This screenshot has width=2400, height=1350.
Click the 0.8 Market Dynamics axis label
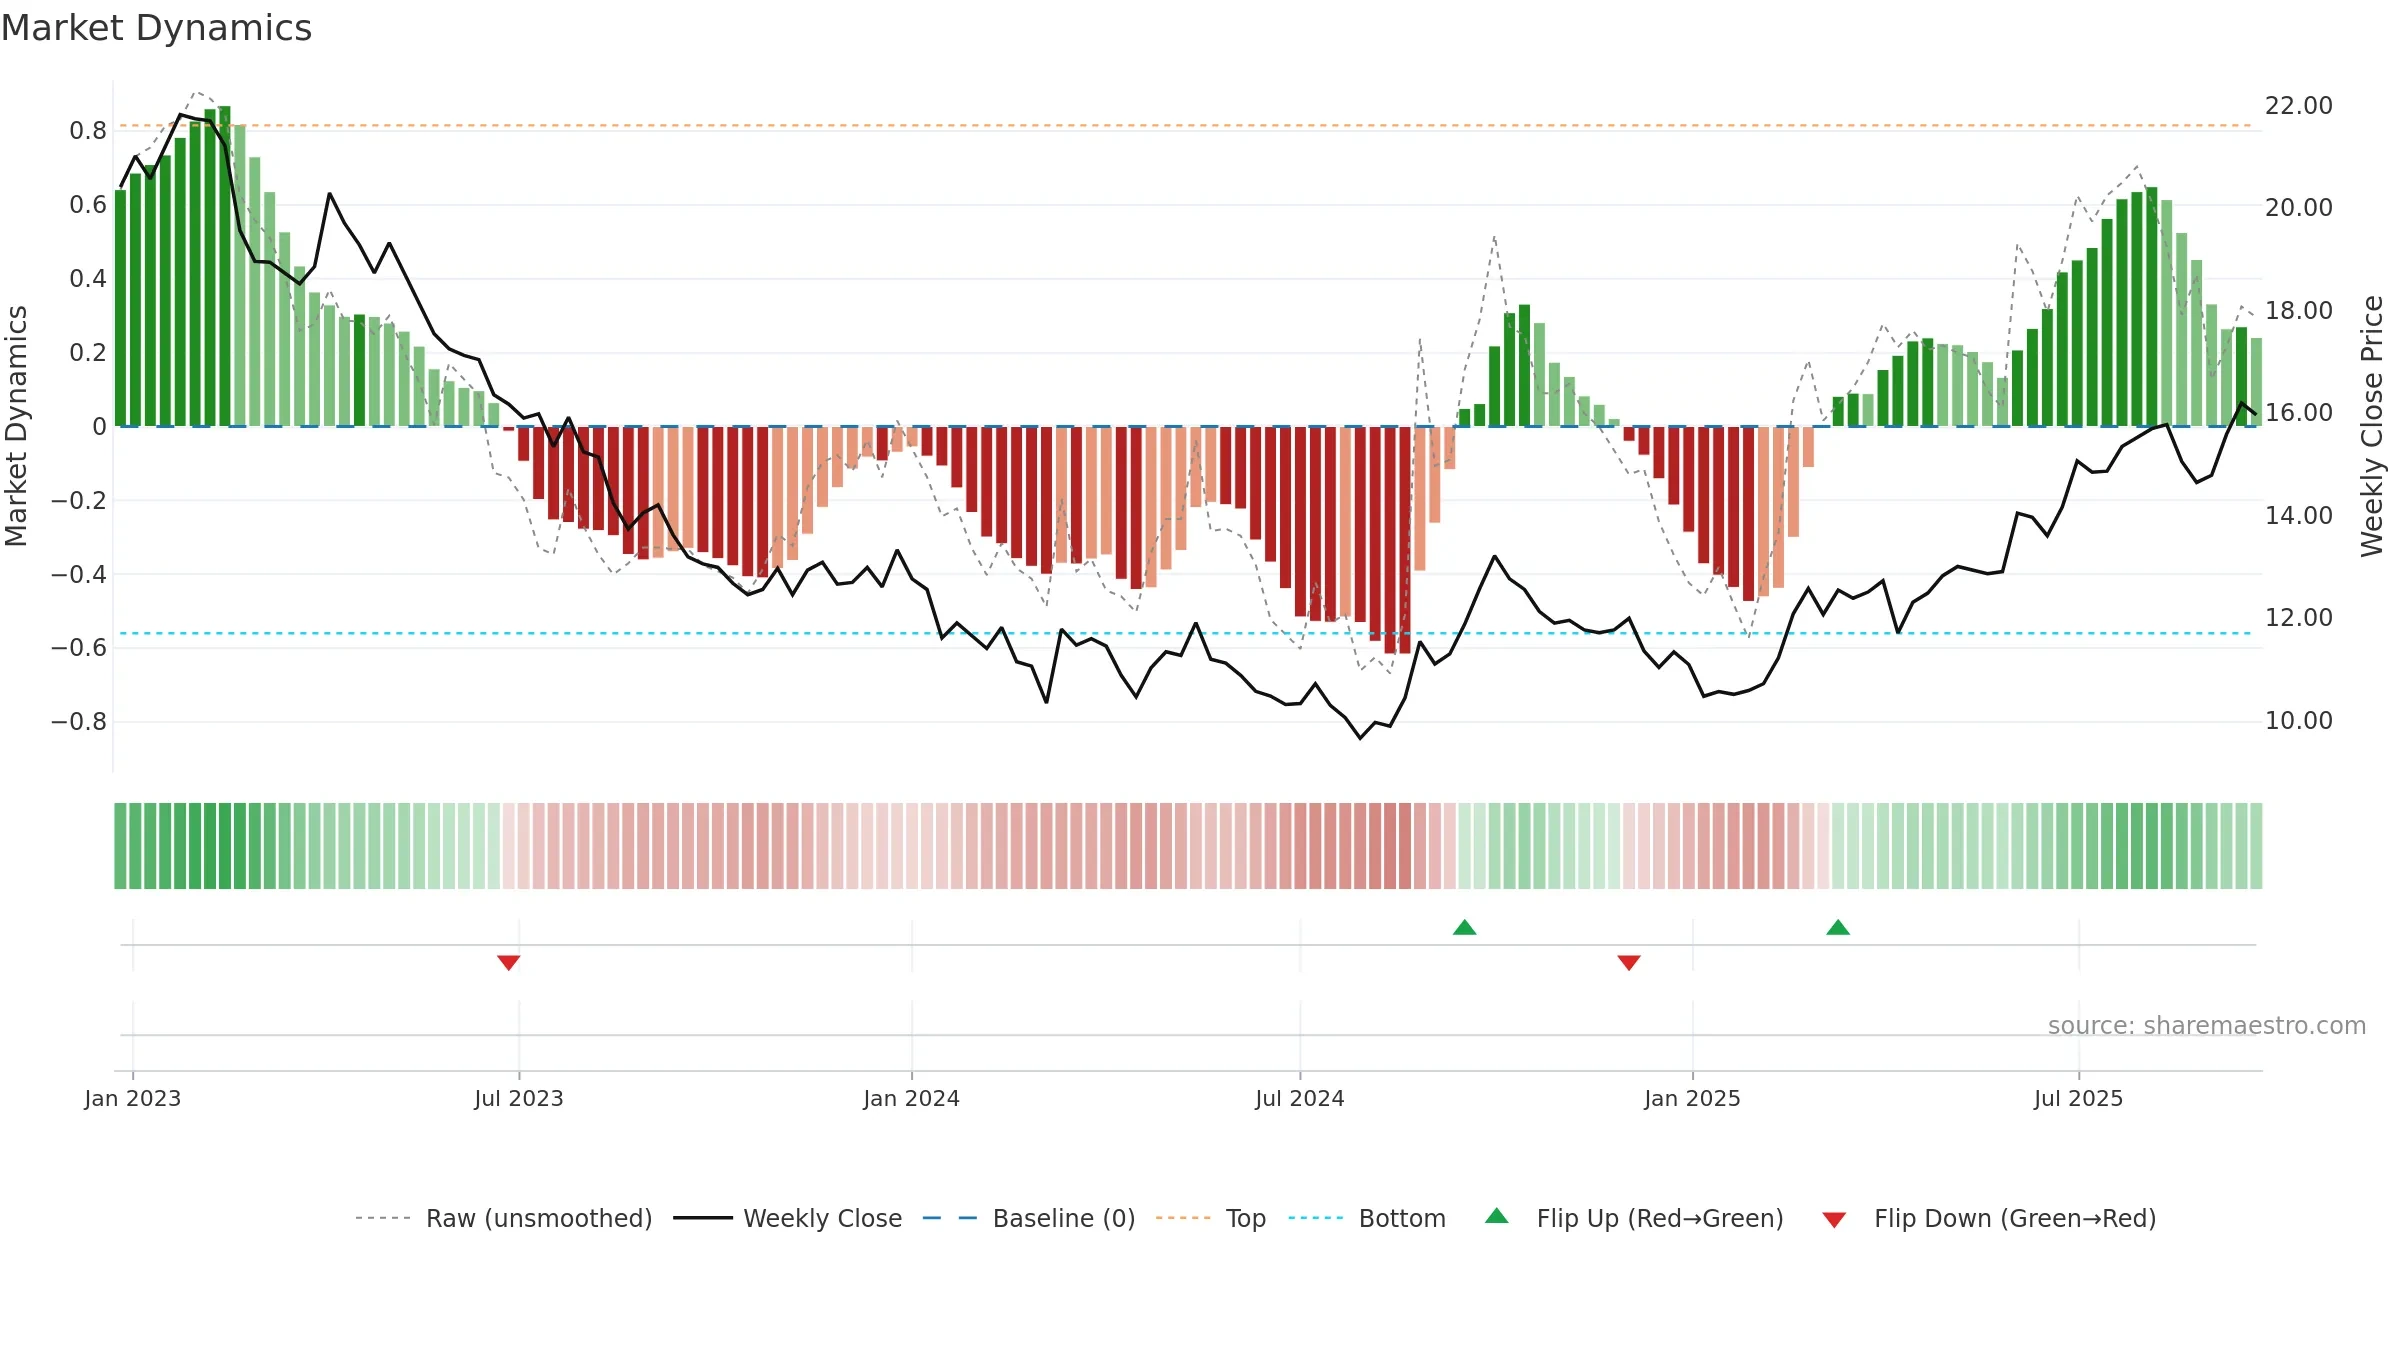coord(88,130)
